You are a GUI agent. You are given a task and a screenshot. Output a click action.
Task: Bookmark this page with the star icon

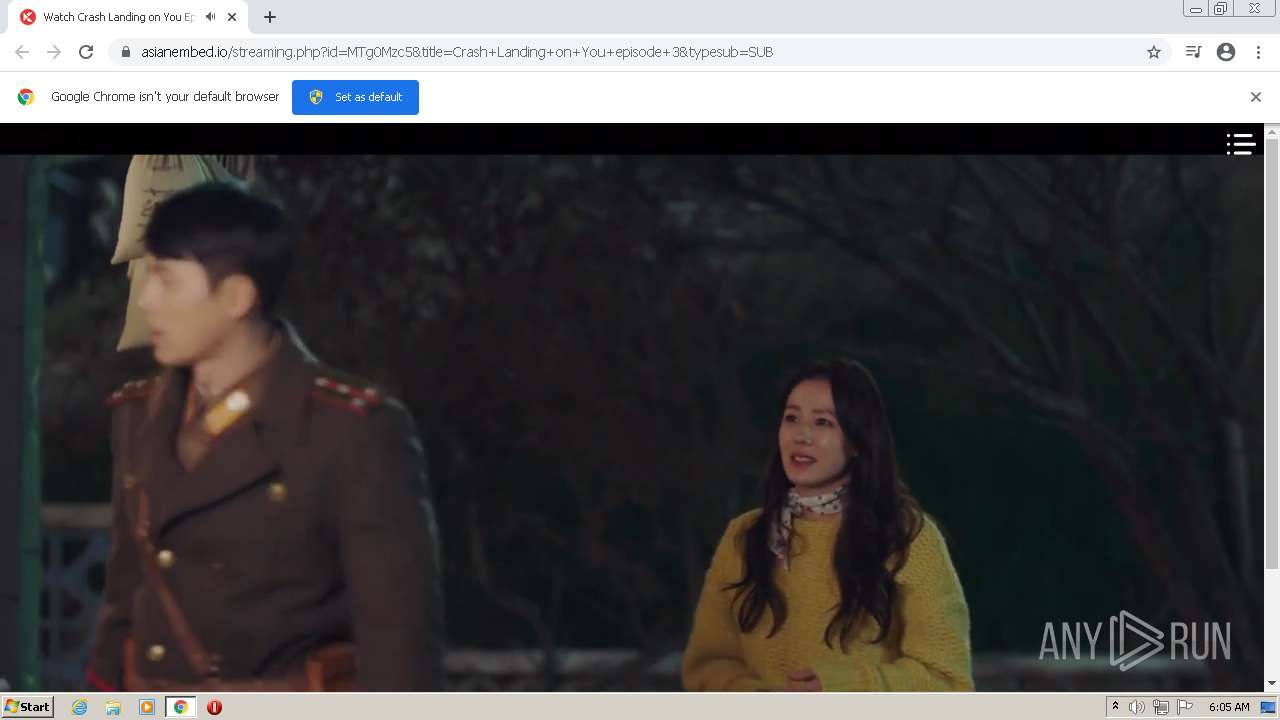(x=1154, y=52)
